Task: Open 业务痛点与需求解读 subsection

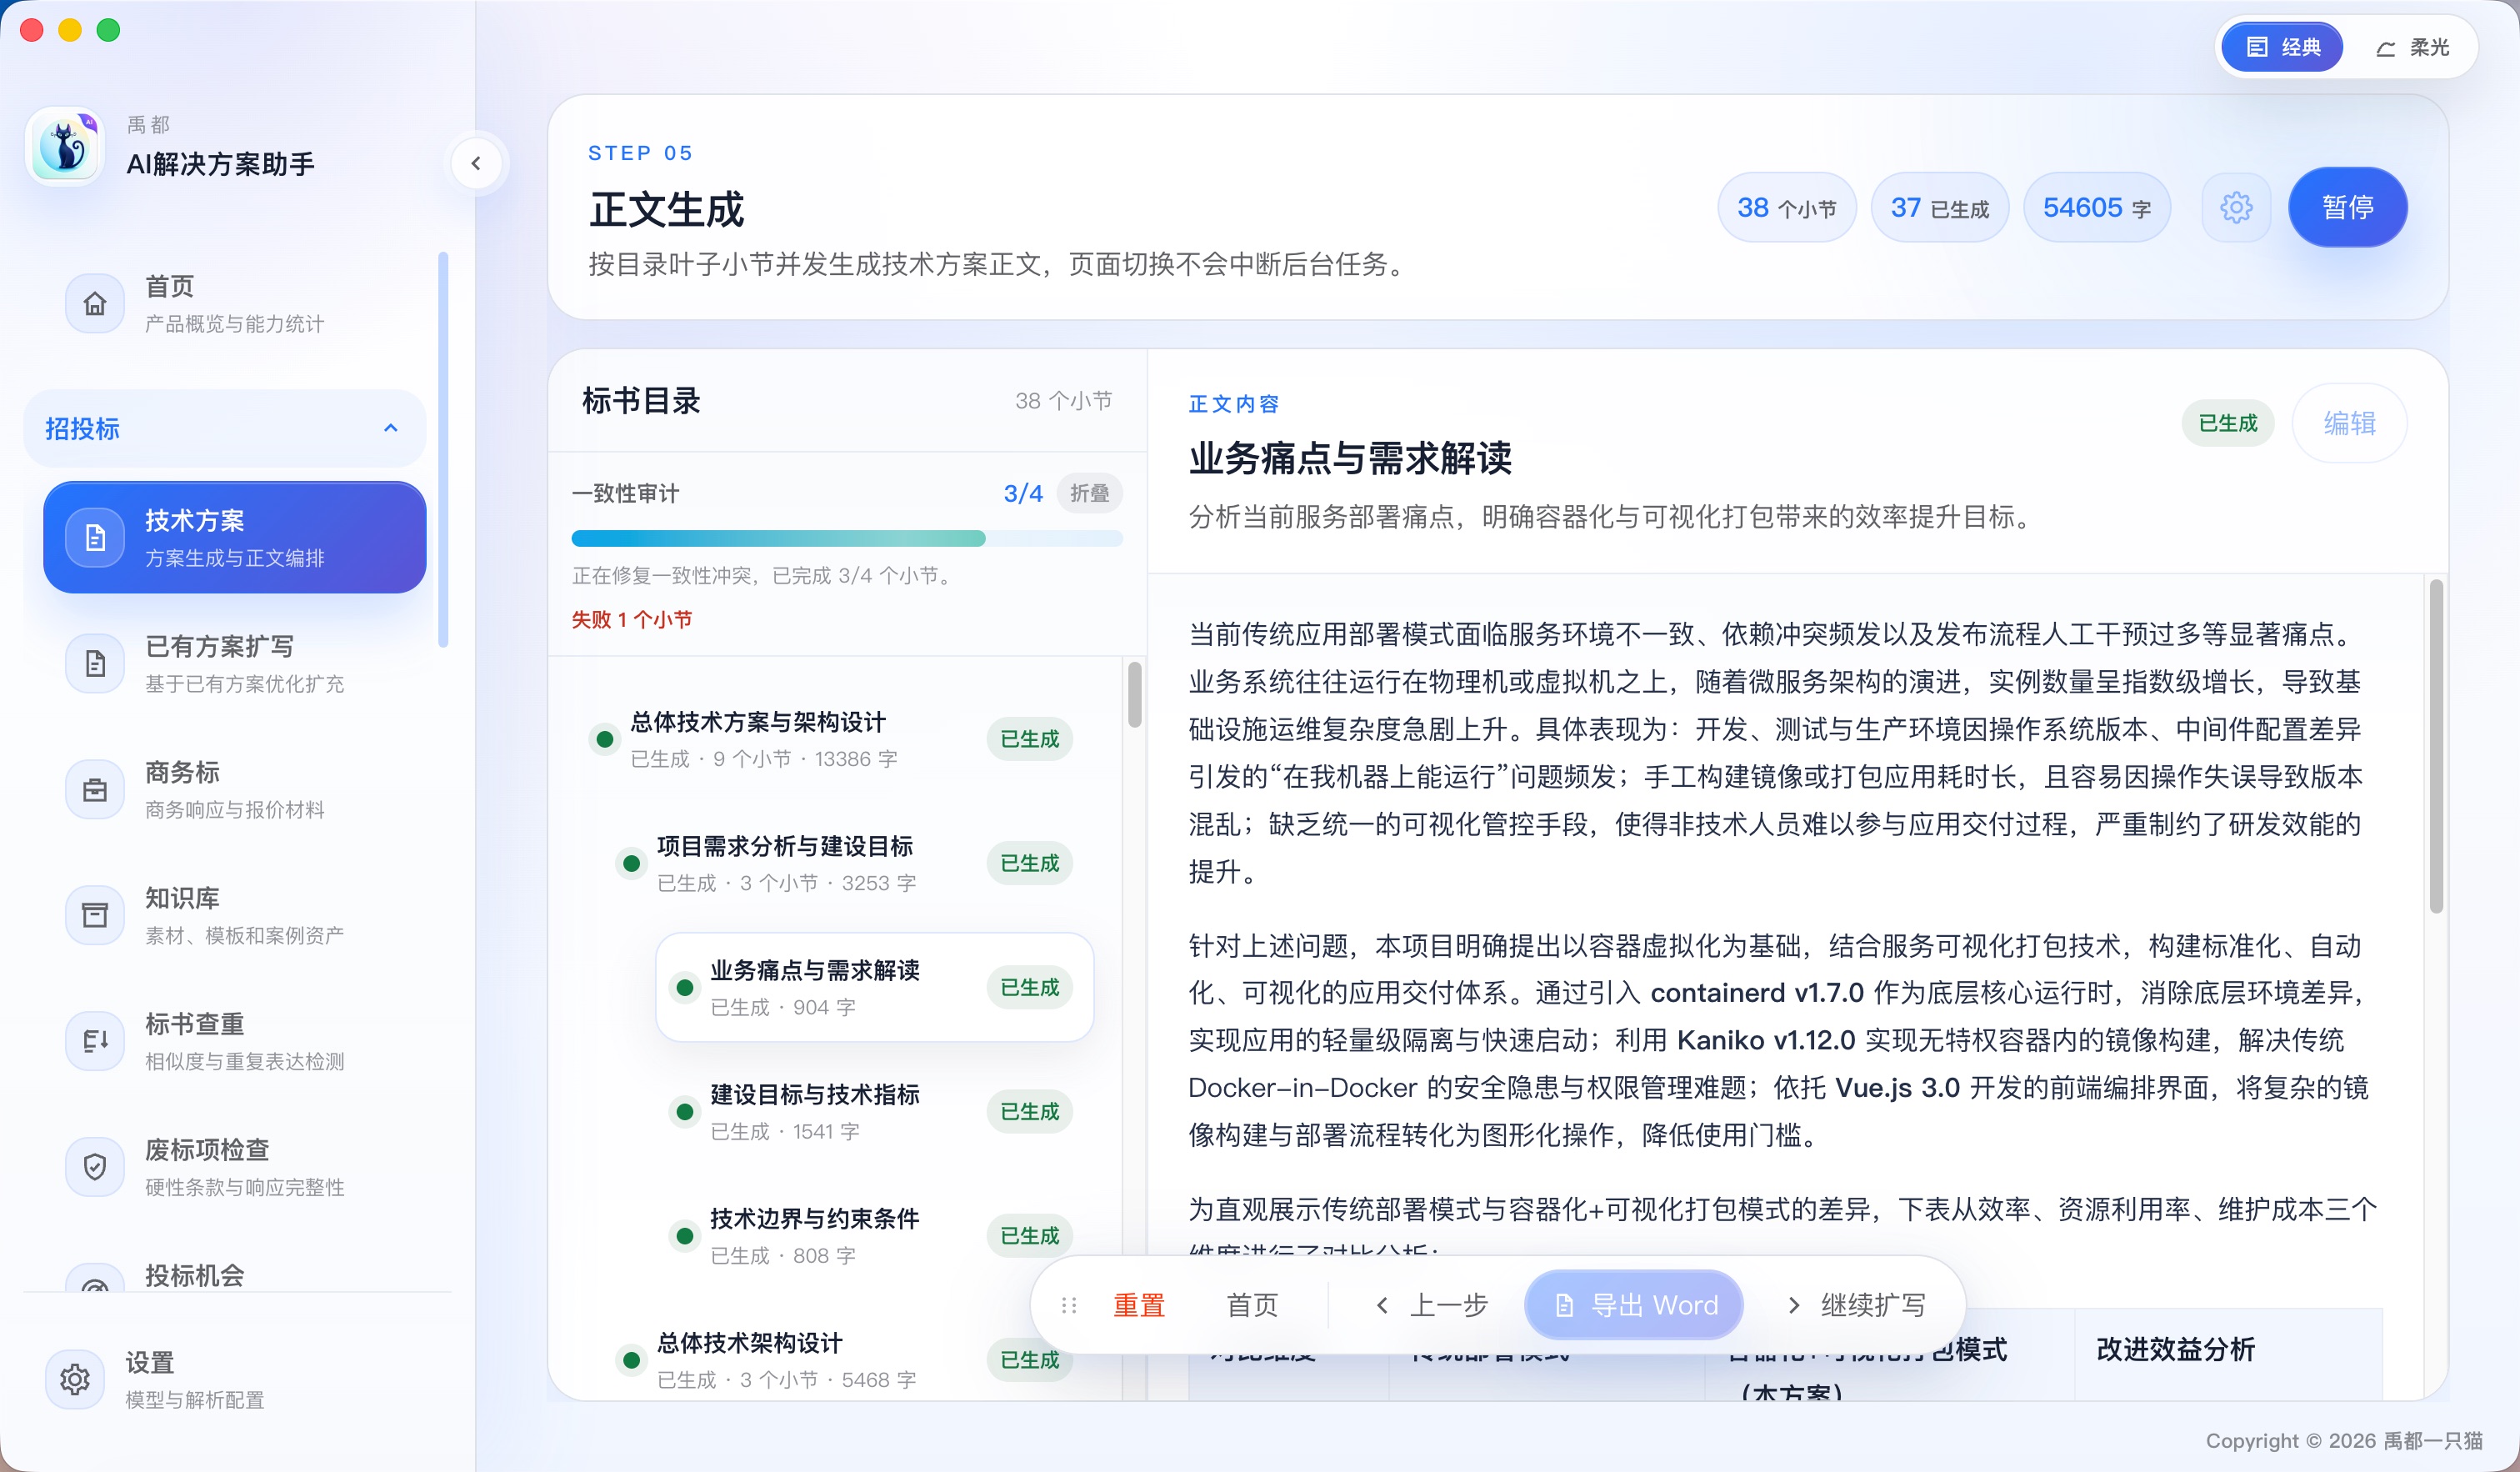Action: (x=874, y=987)
